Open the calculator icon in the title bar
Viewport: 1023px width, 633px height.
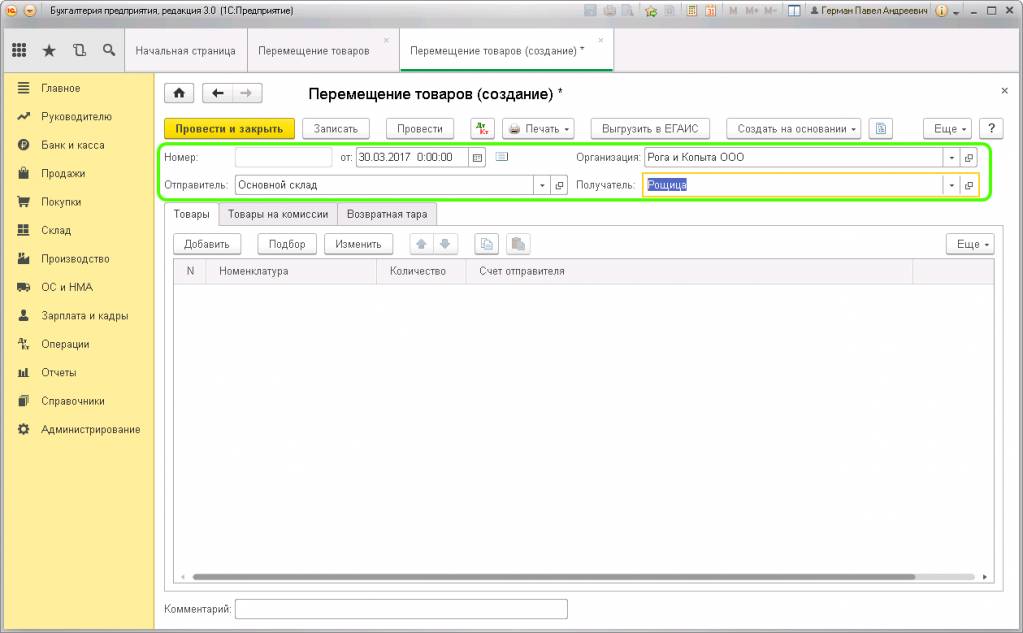(x=692, y=10)
